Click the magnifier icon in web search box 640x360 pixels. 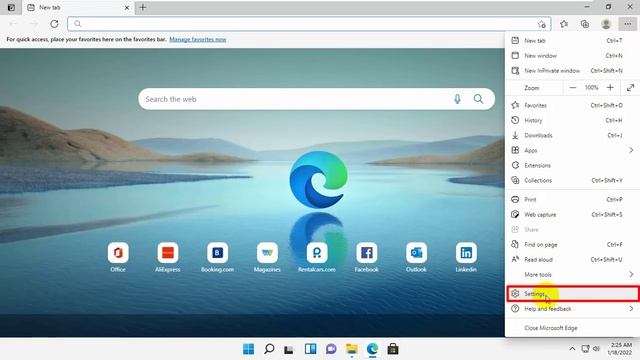(478, 99)
